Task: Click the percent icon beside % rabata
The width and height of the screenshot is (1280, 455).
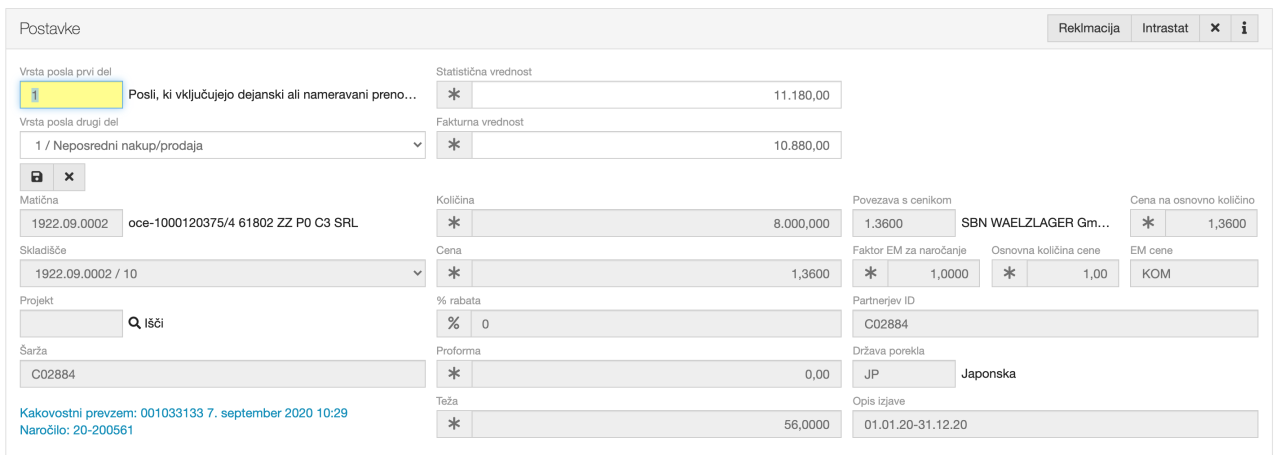Action: pos(454,323)
